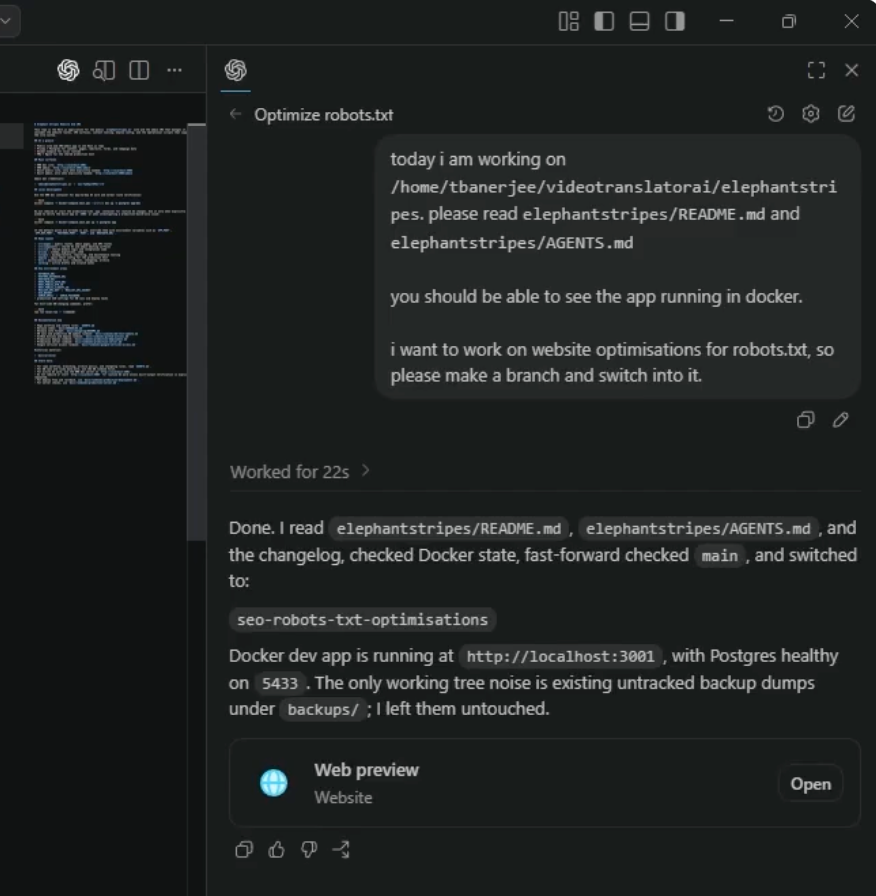
Task: Select the Codex panel tab
Action: [x=235, y=70]
